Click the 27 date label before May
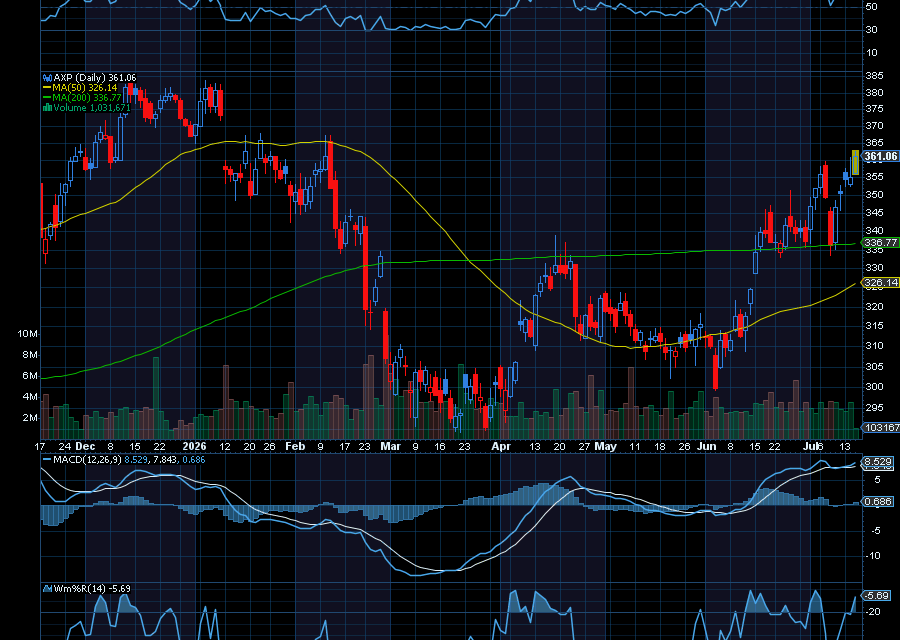 click(584, 446)
